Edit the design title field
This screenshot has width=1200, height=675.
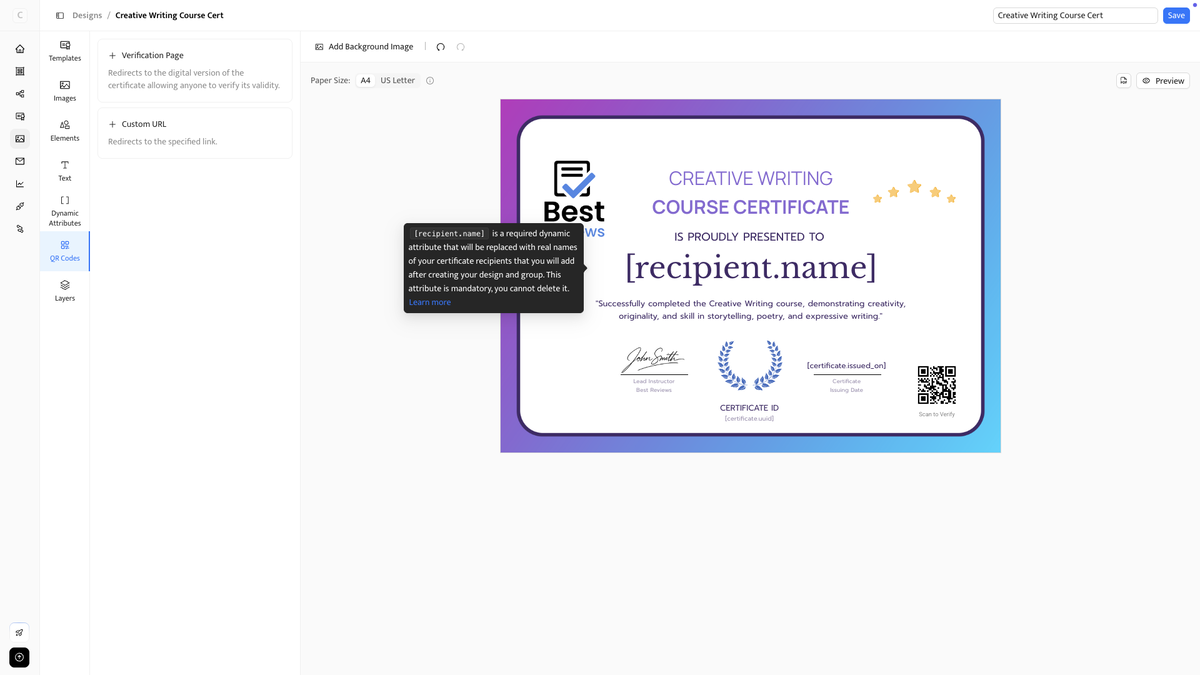pyautogui.click(x=1075, y=15)
